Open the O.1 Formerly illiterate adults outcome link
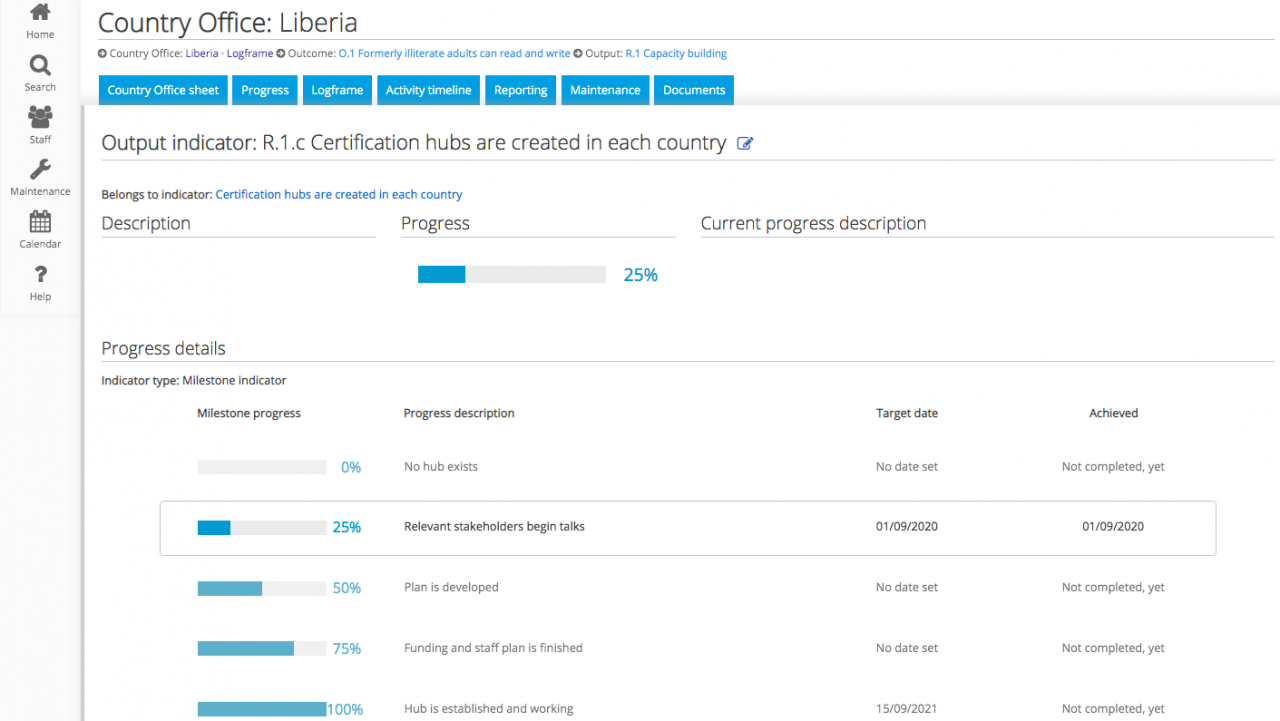Screen dimensions: 1280x721 coord(455,53)
